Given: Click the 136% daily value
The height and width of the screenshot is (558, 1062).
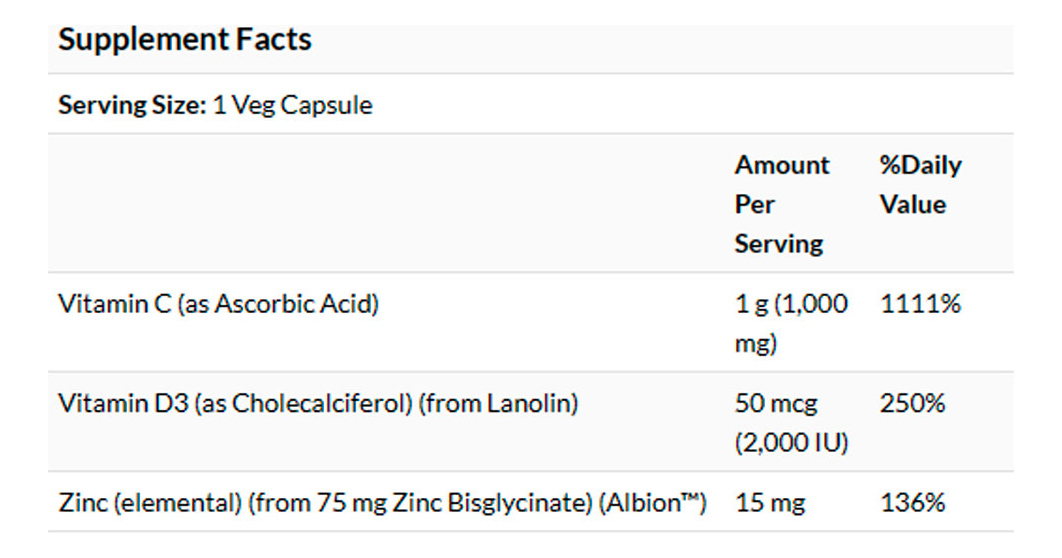Looking at the screenshot, I should point(913,503).
